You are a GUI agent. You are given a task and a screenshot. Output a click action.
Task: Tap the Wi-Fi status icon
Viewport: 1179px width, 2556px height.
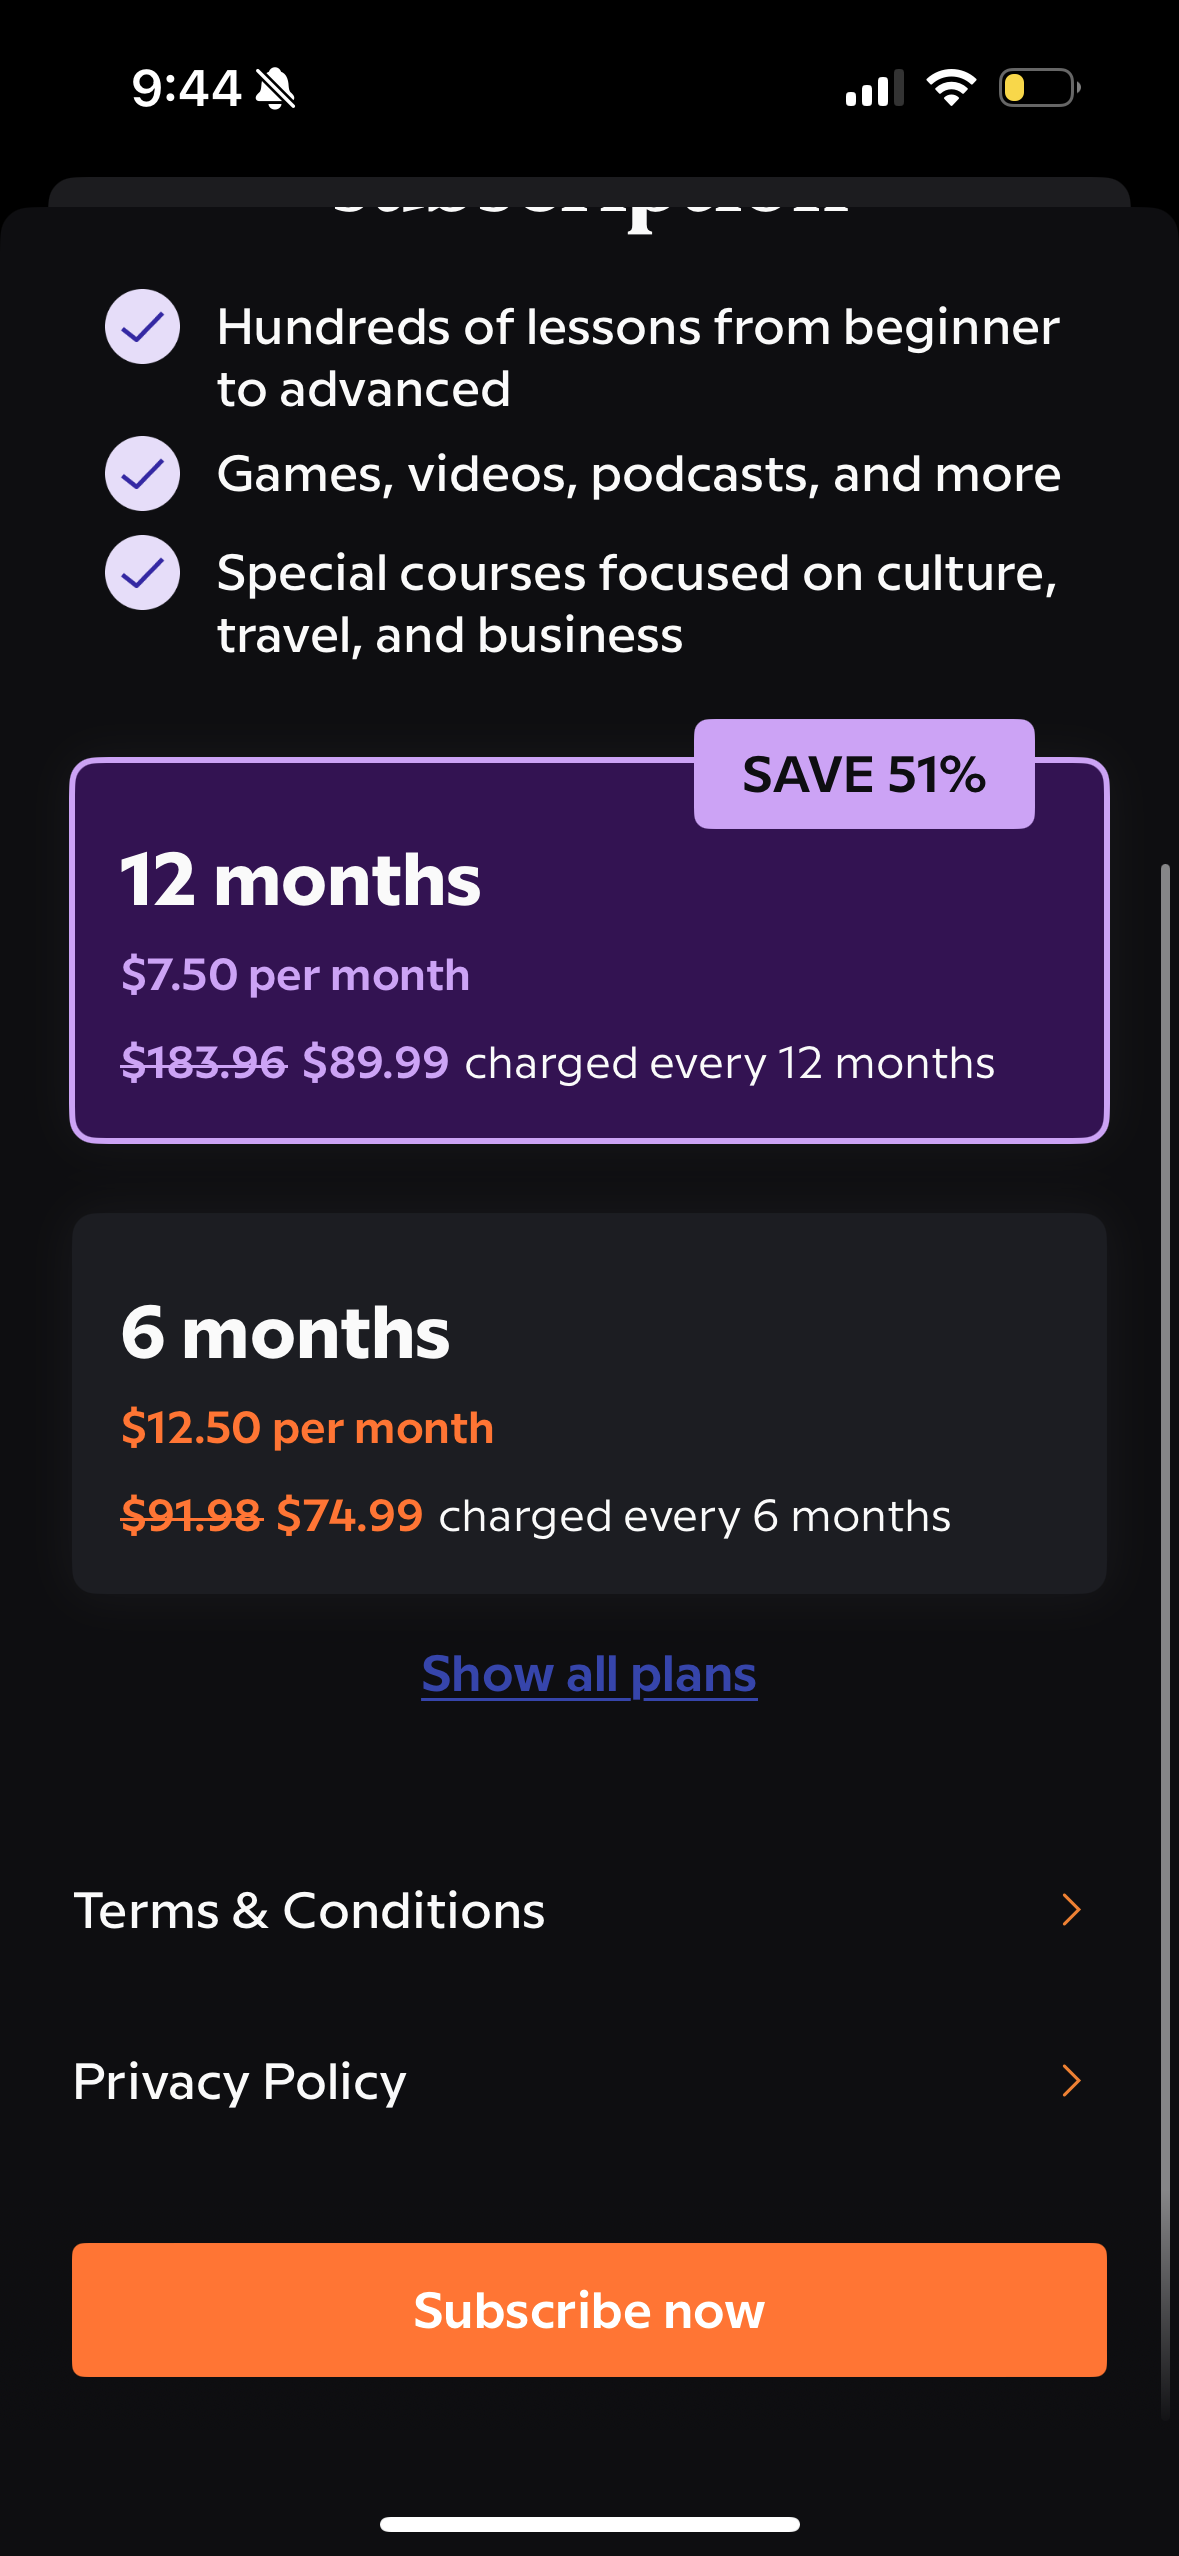(x=951, y=88)
